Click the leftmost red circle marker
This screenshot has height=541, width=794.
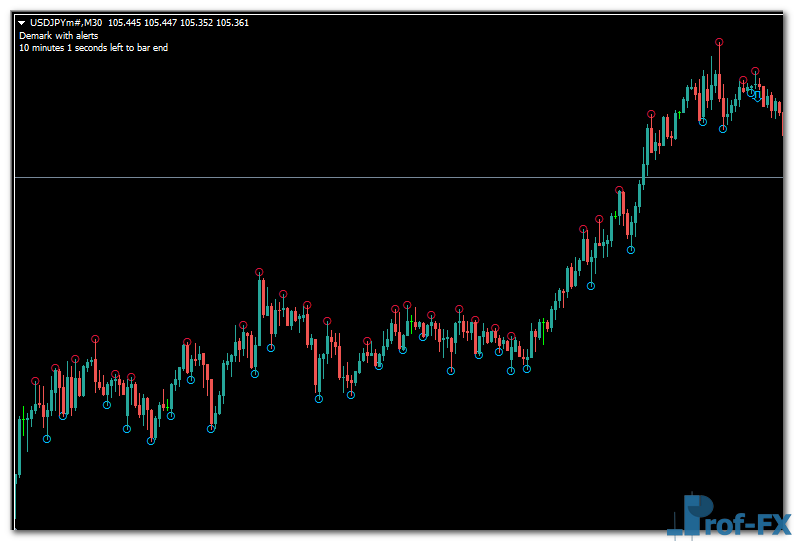[35, 381]
